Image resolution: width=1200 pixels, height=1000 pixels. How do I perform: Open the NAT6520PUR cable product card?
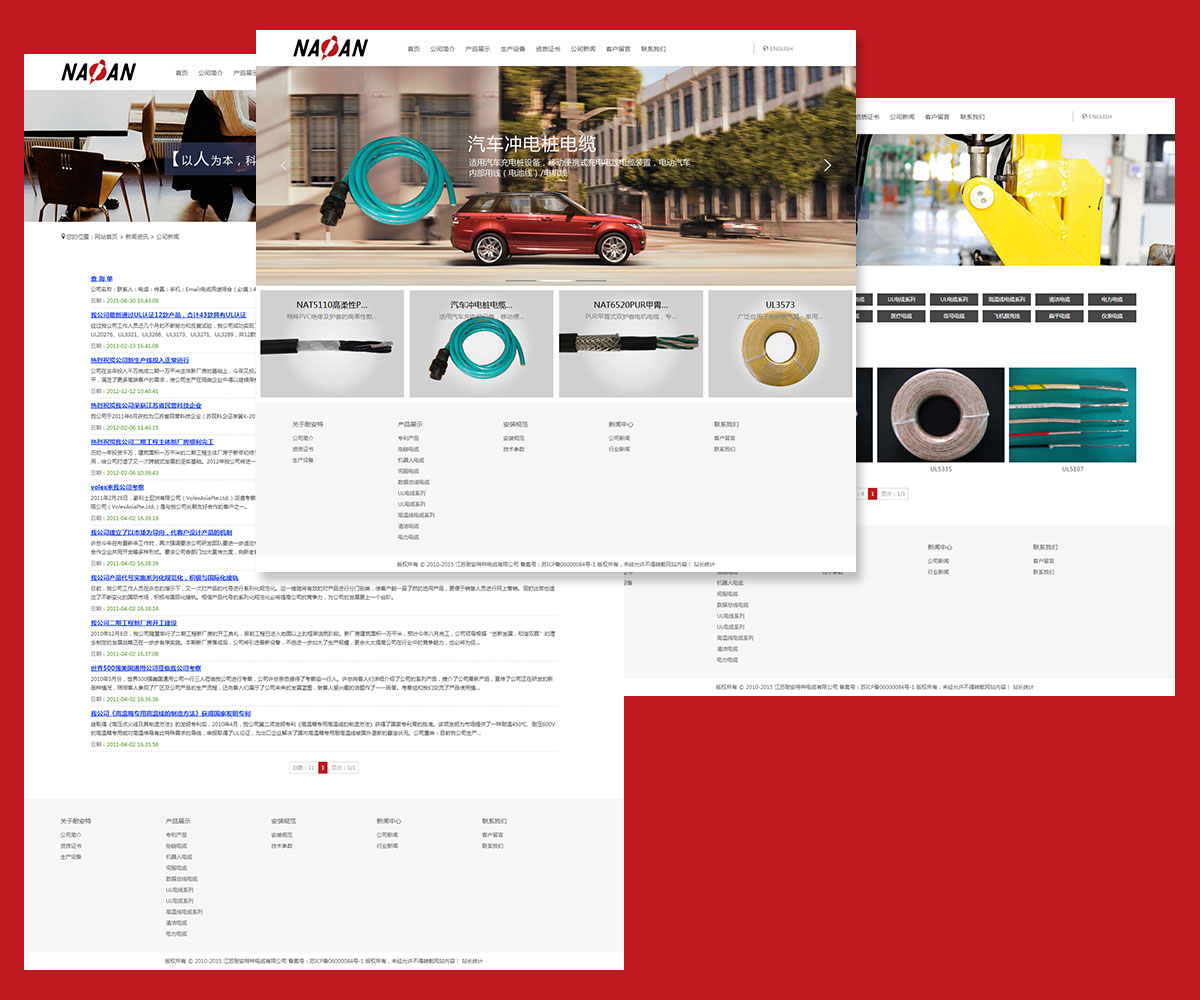pyautogui.click(x=630, y=344)
